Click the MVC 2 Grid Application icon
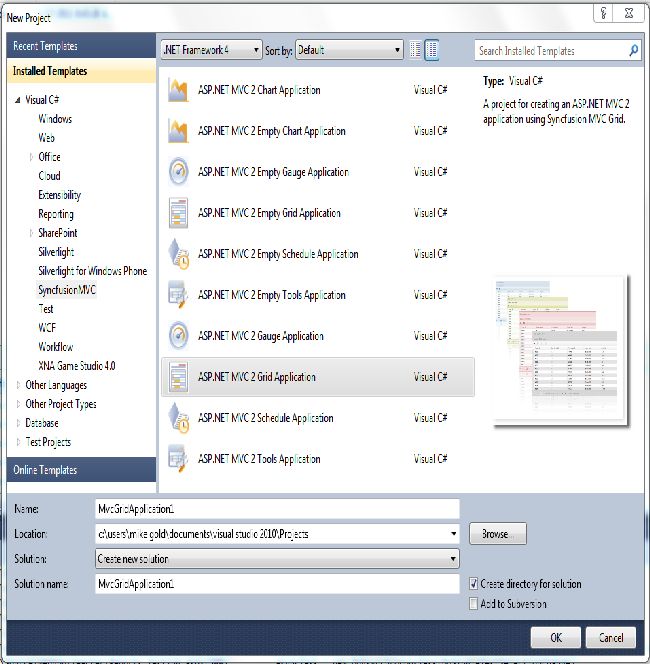This screenshot has width=650, height=664. (x=178, y=376)
